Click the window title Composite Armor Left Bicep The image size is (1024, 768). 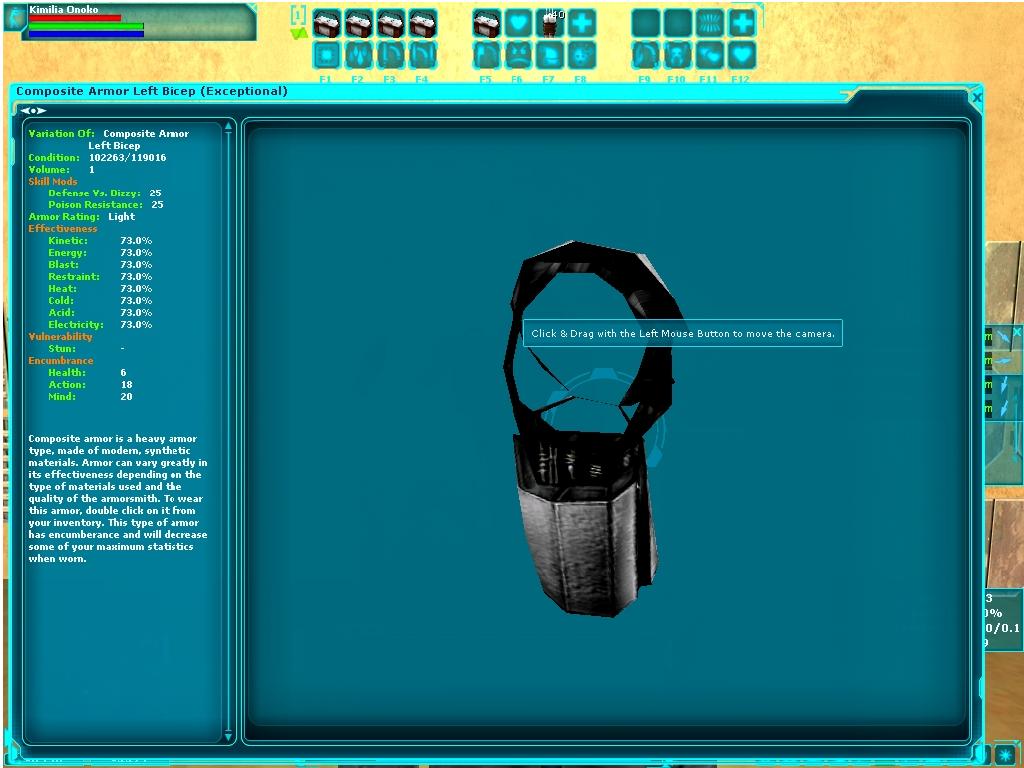coord(152,91)
